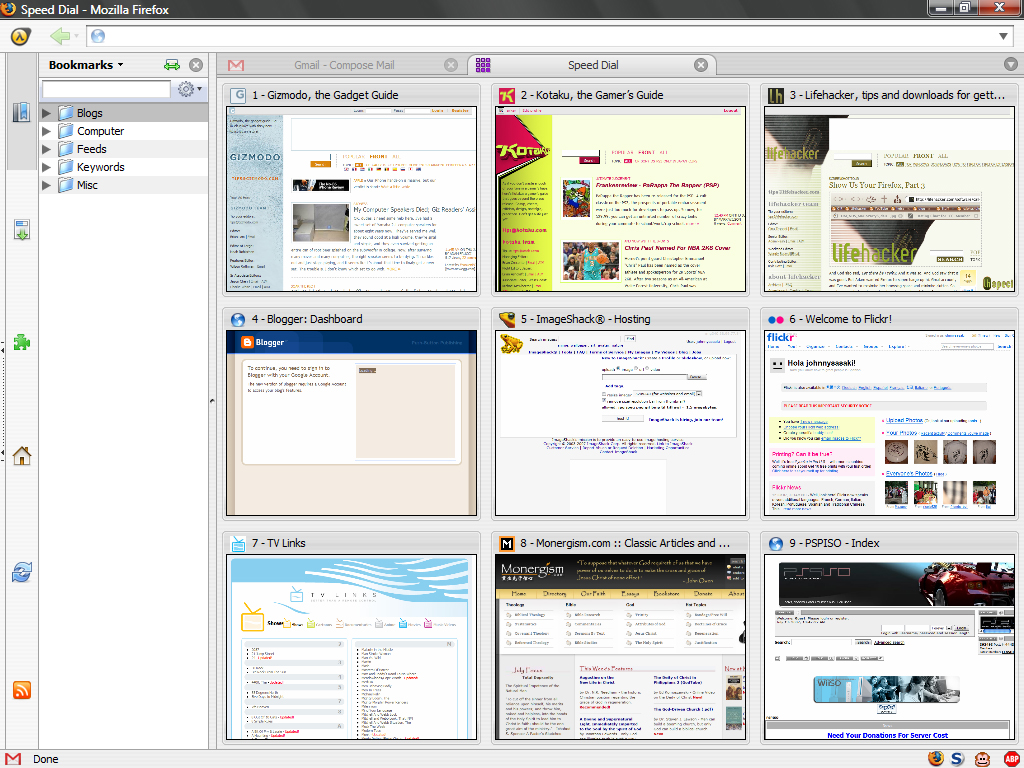Viewport: 1024px width, 768px height.
Task: Click the title "6 - Welcome to Flickr!"
Action: point(840,319)
